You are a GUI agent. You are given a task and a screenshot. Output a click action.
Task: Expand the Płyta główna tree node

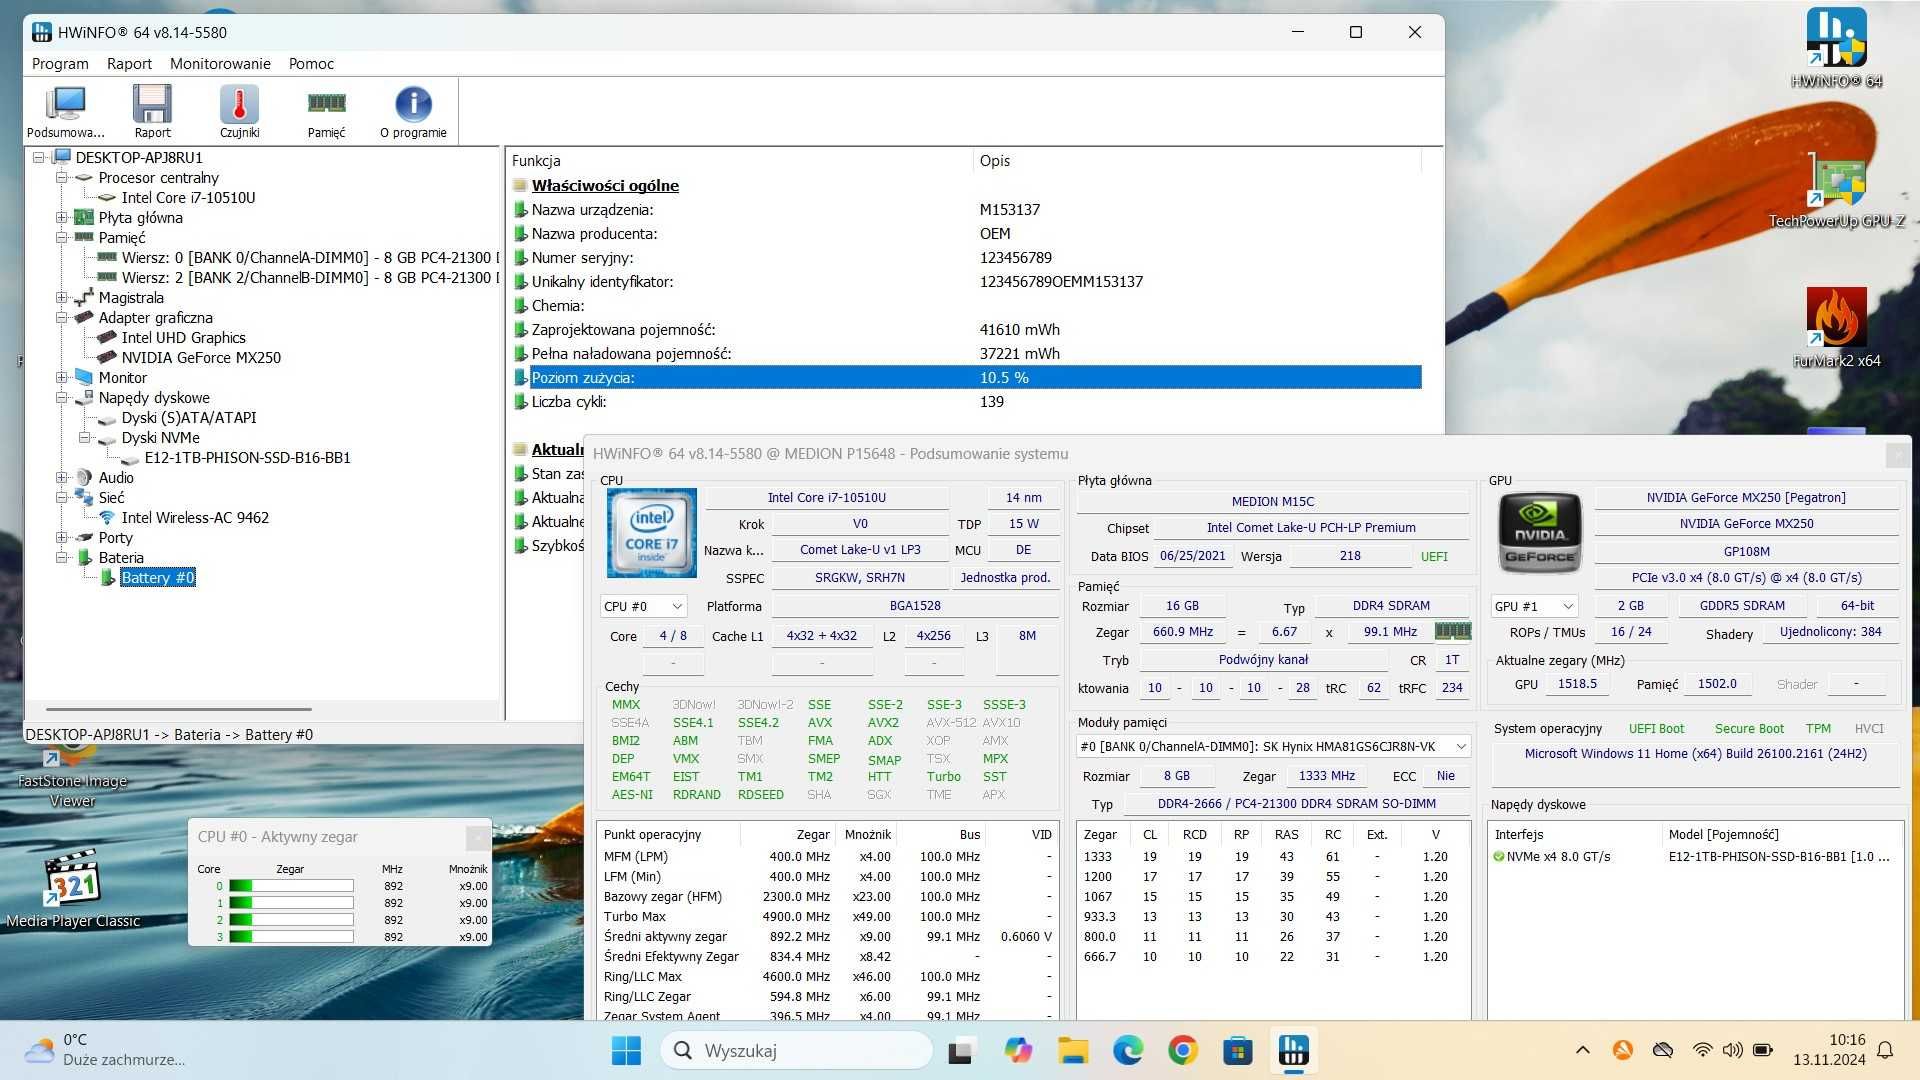coord(62,217)
